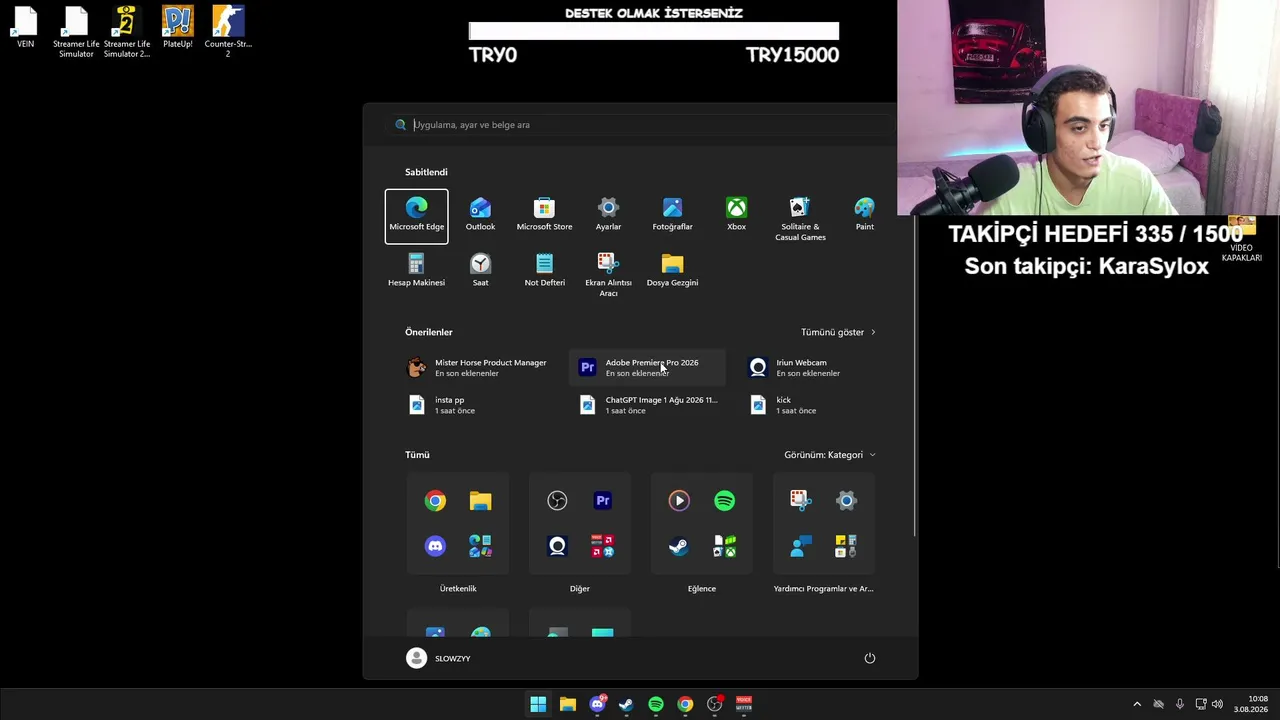Launch Outlook from the pinned section
The height and width of the screenshot is (720, 1280).
(480, 215)
